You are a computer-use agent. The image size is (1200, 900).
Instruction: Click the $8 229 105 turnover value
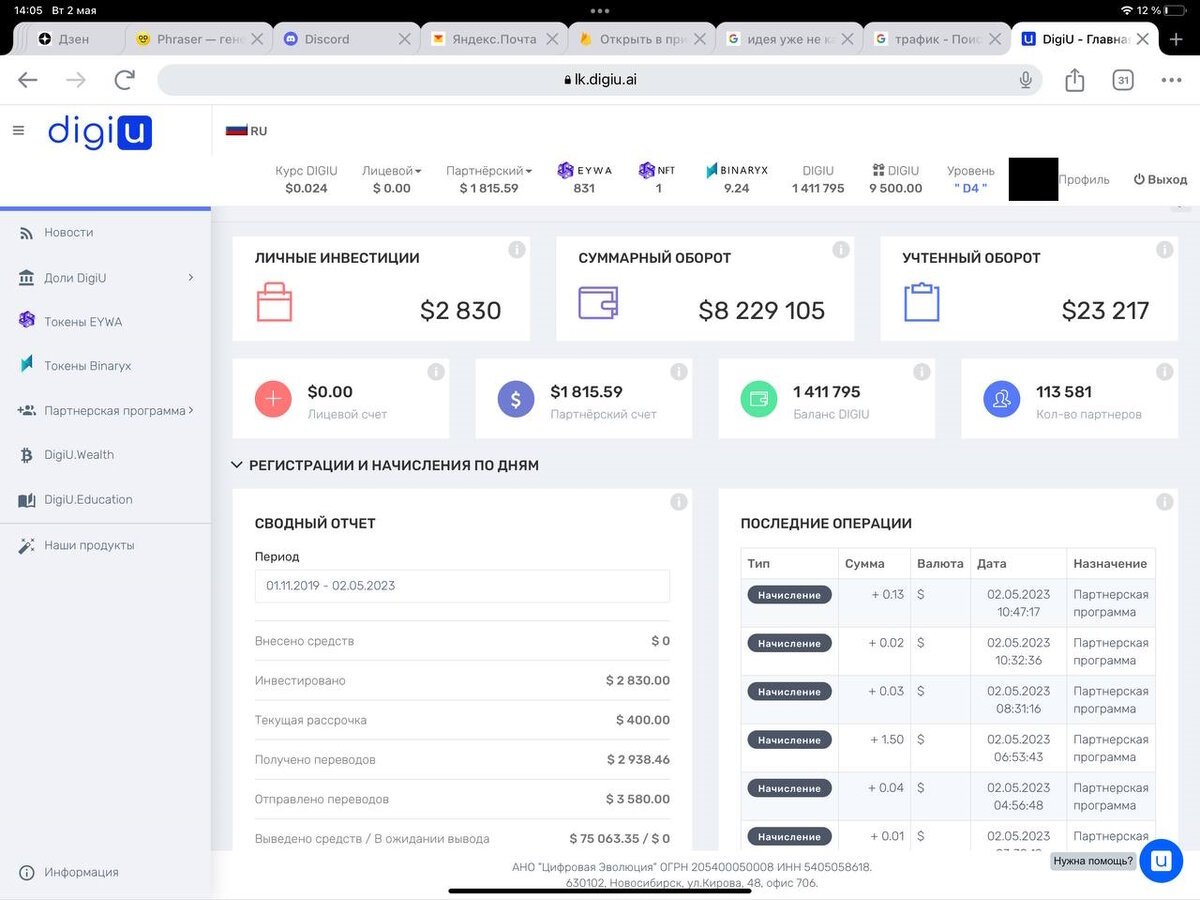[762, 311]
